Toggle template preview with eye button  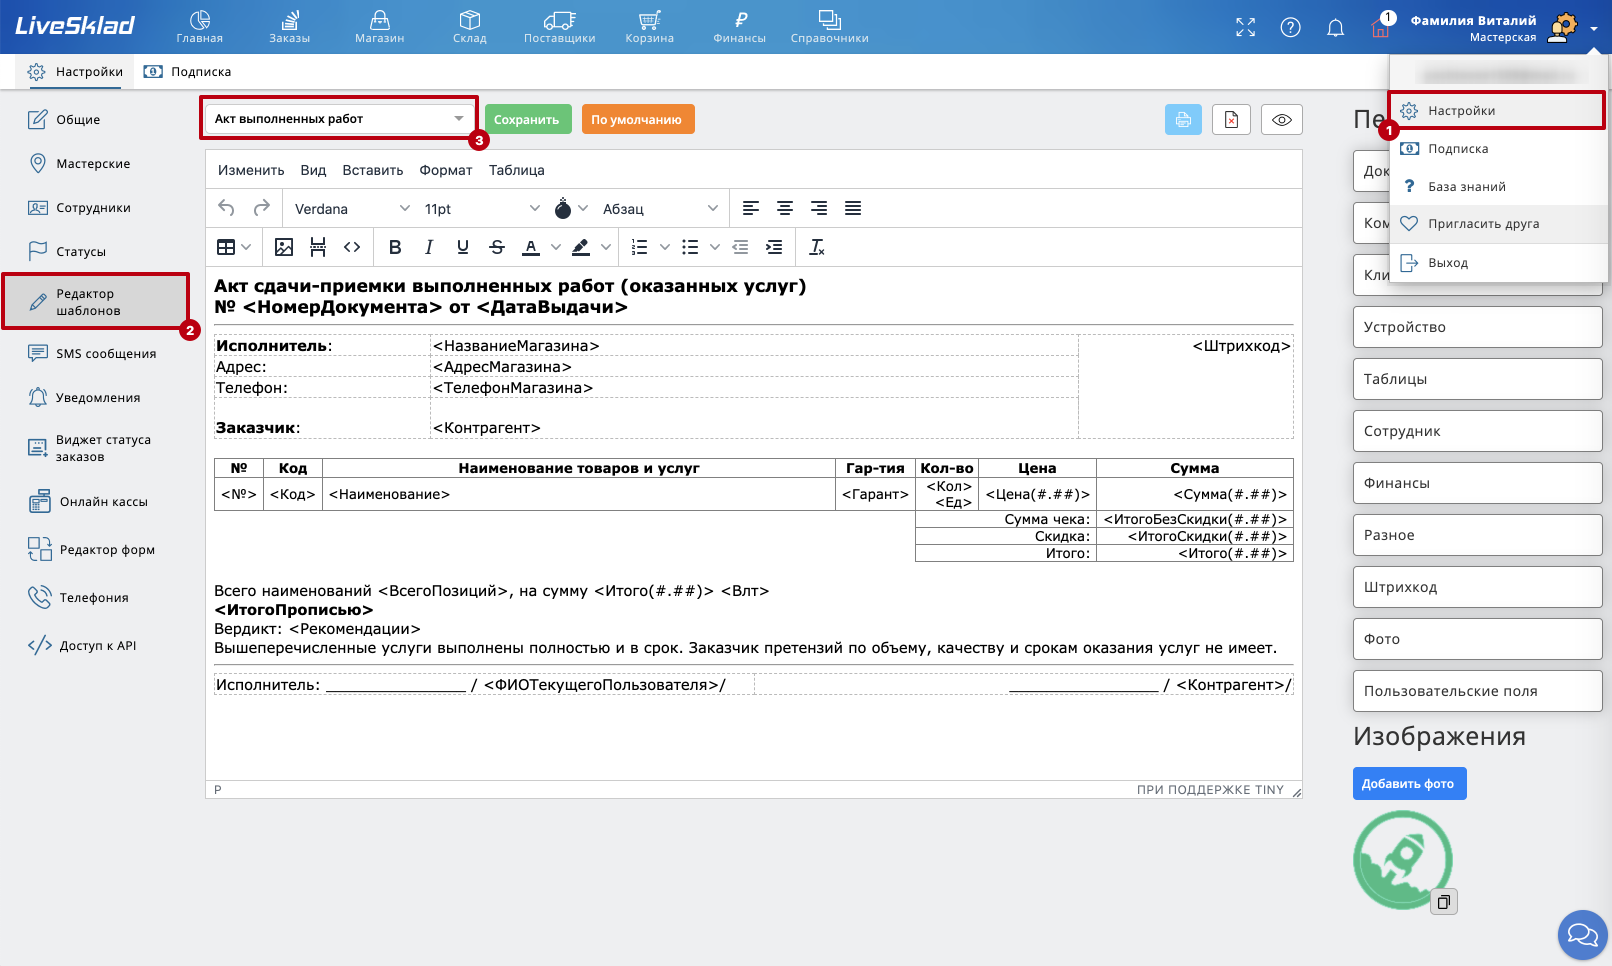pos(1282,119)
